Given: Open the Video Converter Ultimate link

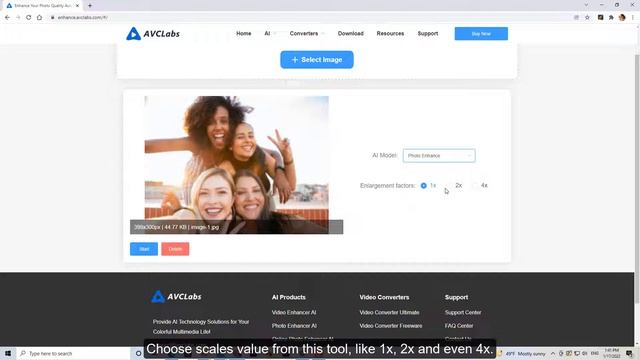Looking at the screenshot, I should point(389,313).
